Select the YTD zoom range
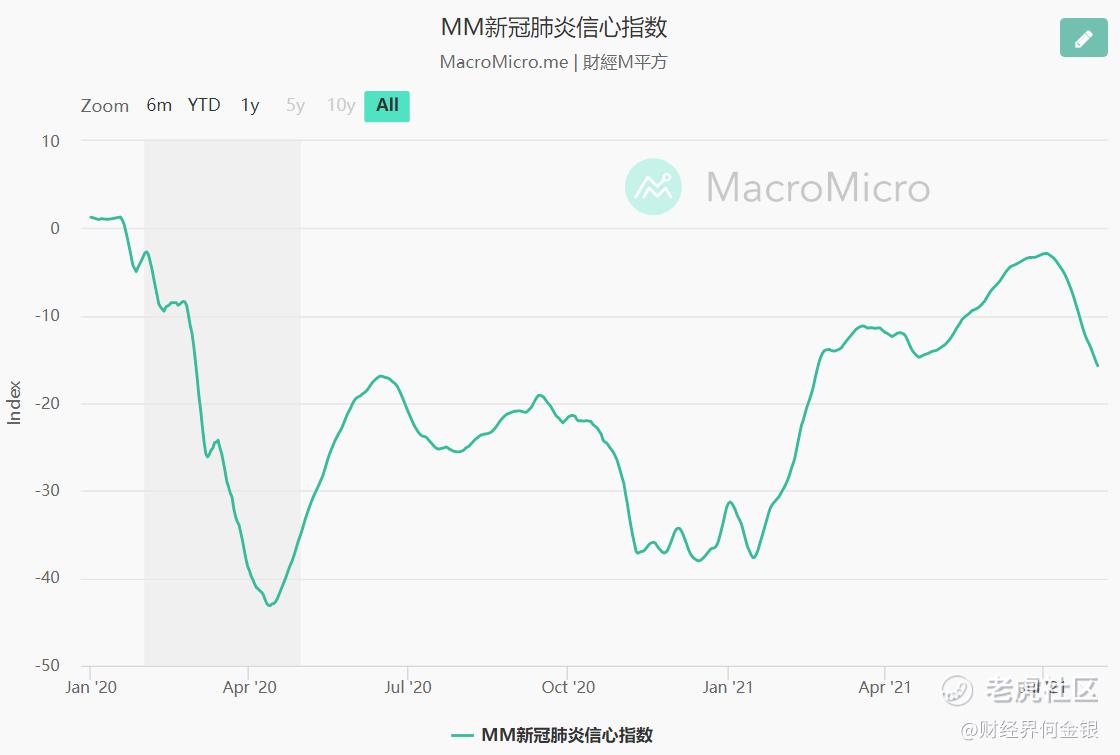 coord(204,106)
